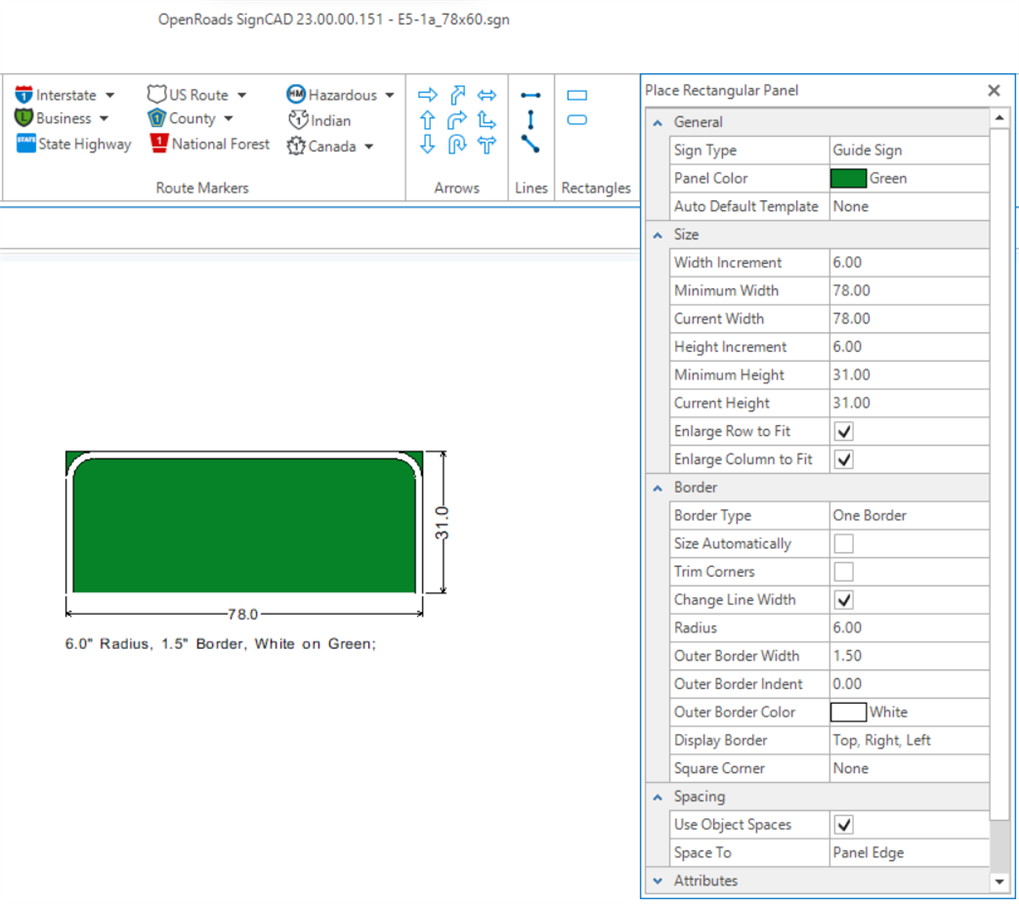The image size is (1019, 904).
Task: Choose the US Route shield icon
Action: point(157,94)
